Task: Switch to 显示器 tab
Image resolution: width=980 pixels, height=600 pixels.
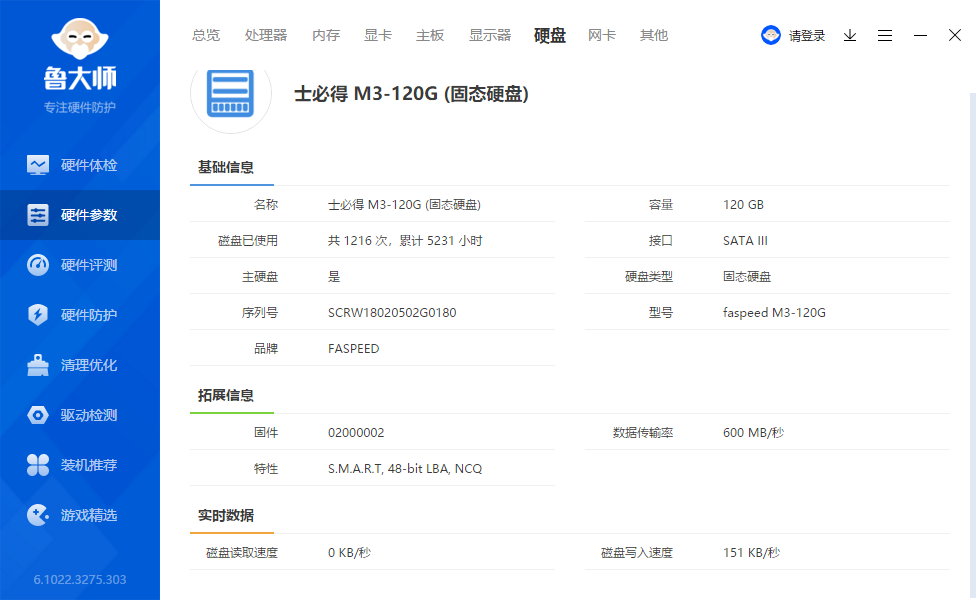Action: point(490,36)
